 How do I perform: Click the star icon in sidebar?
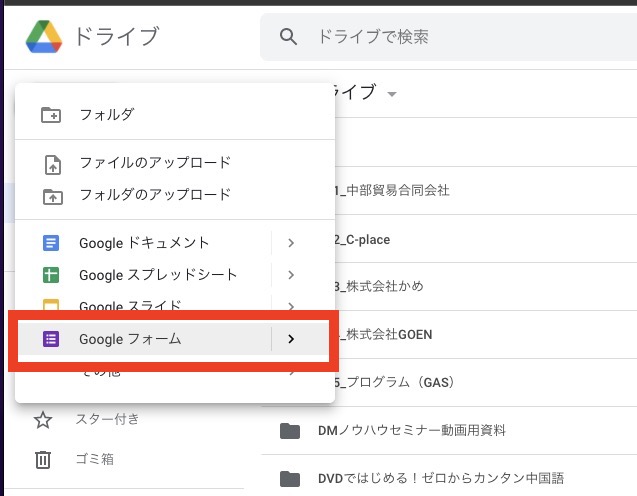(x=43, y=419)
